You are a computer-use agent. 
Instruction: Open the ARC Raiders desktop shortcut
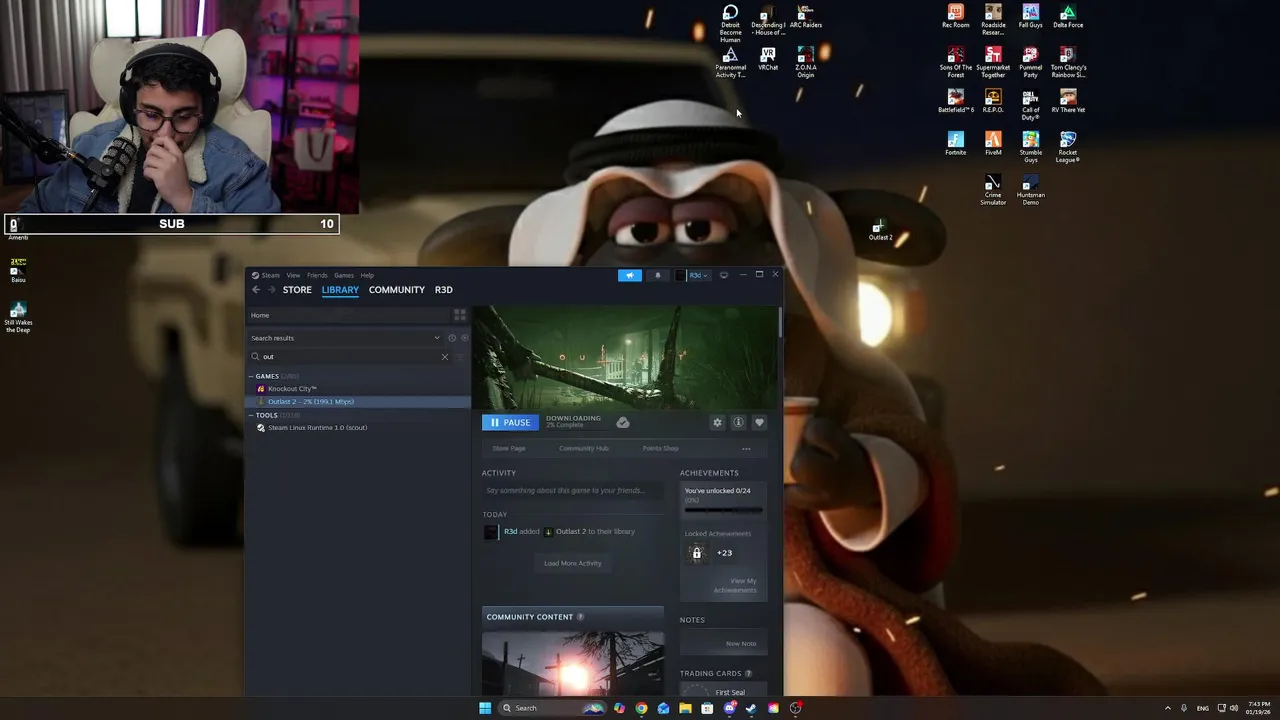pos(806,16)
